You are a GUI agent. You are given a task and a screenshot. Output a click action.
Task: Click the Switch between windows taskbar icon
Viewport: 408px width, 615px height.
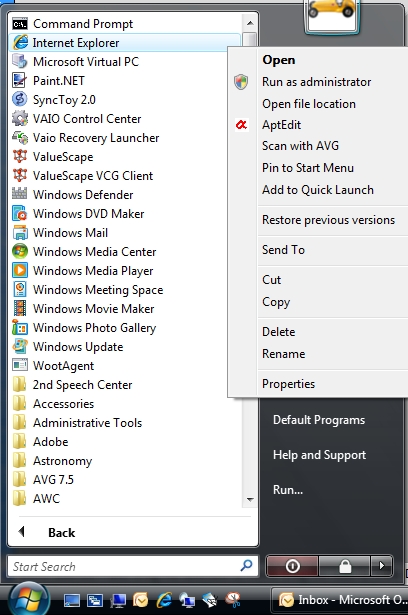tap(95, 600)
